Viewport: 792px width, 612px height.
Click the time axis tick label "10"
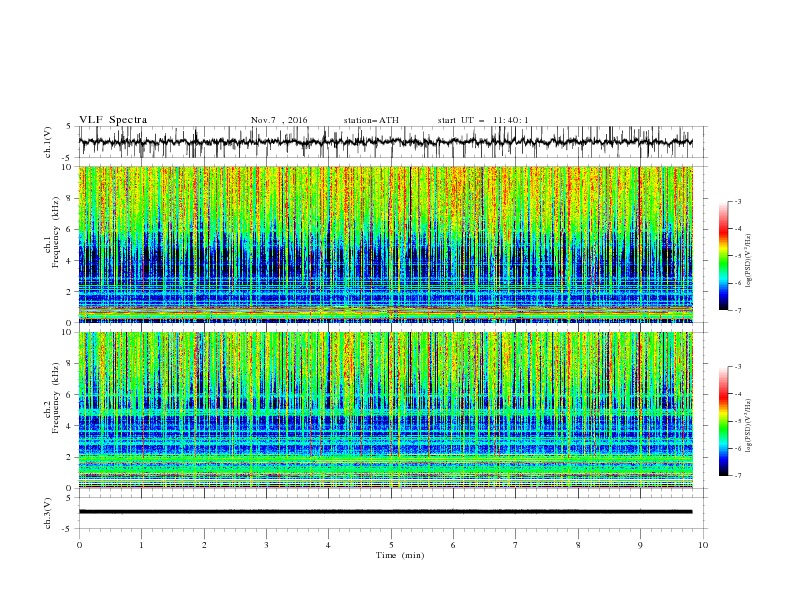coord(703,545)
